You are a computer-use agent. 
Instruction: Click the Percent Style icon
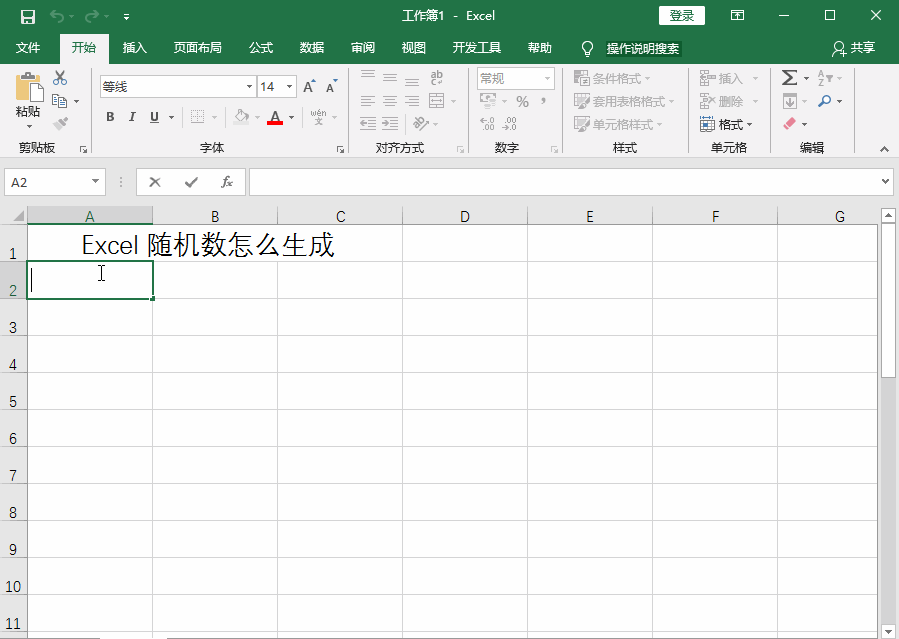tap(522, 101)
